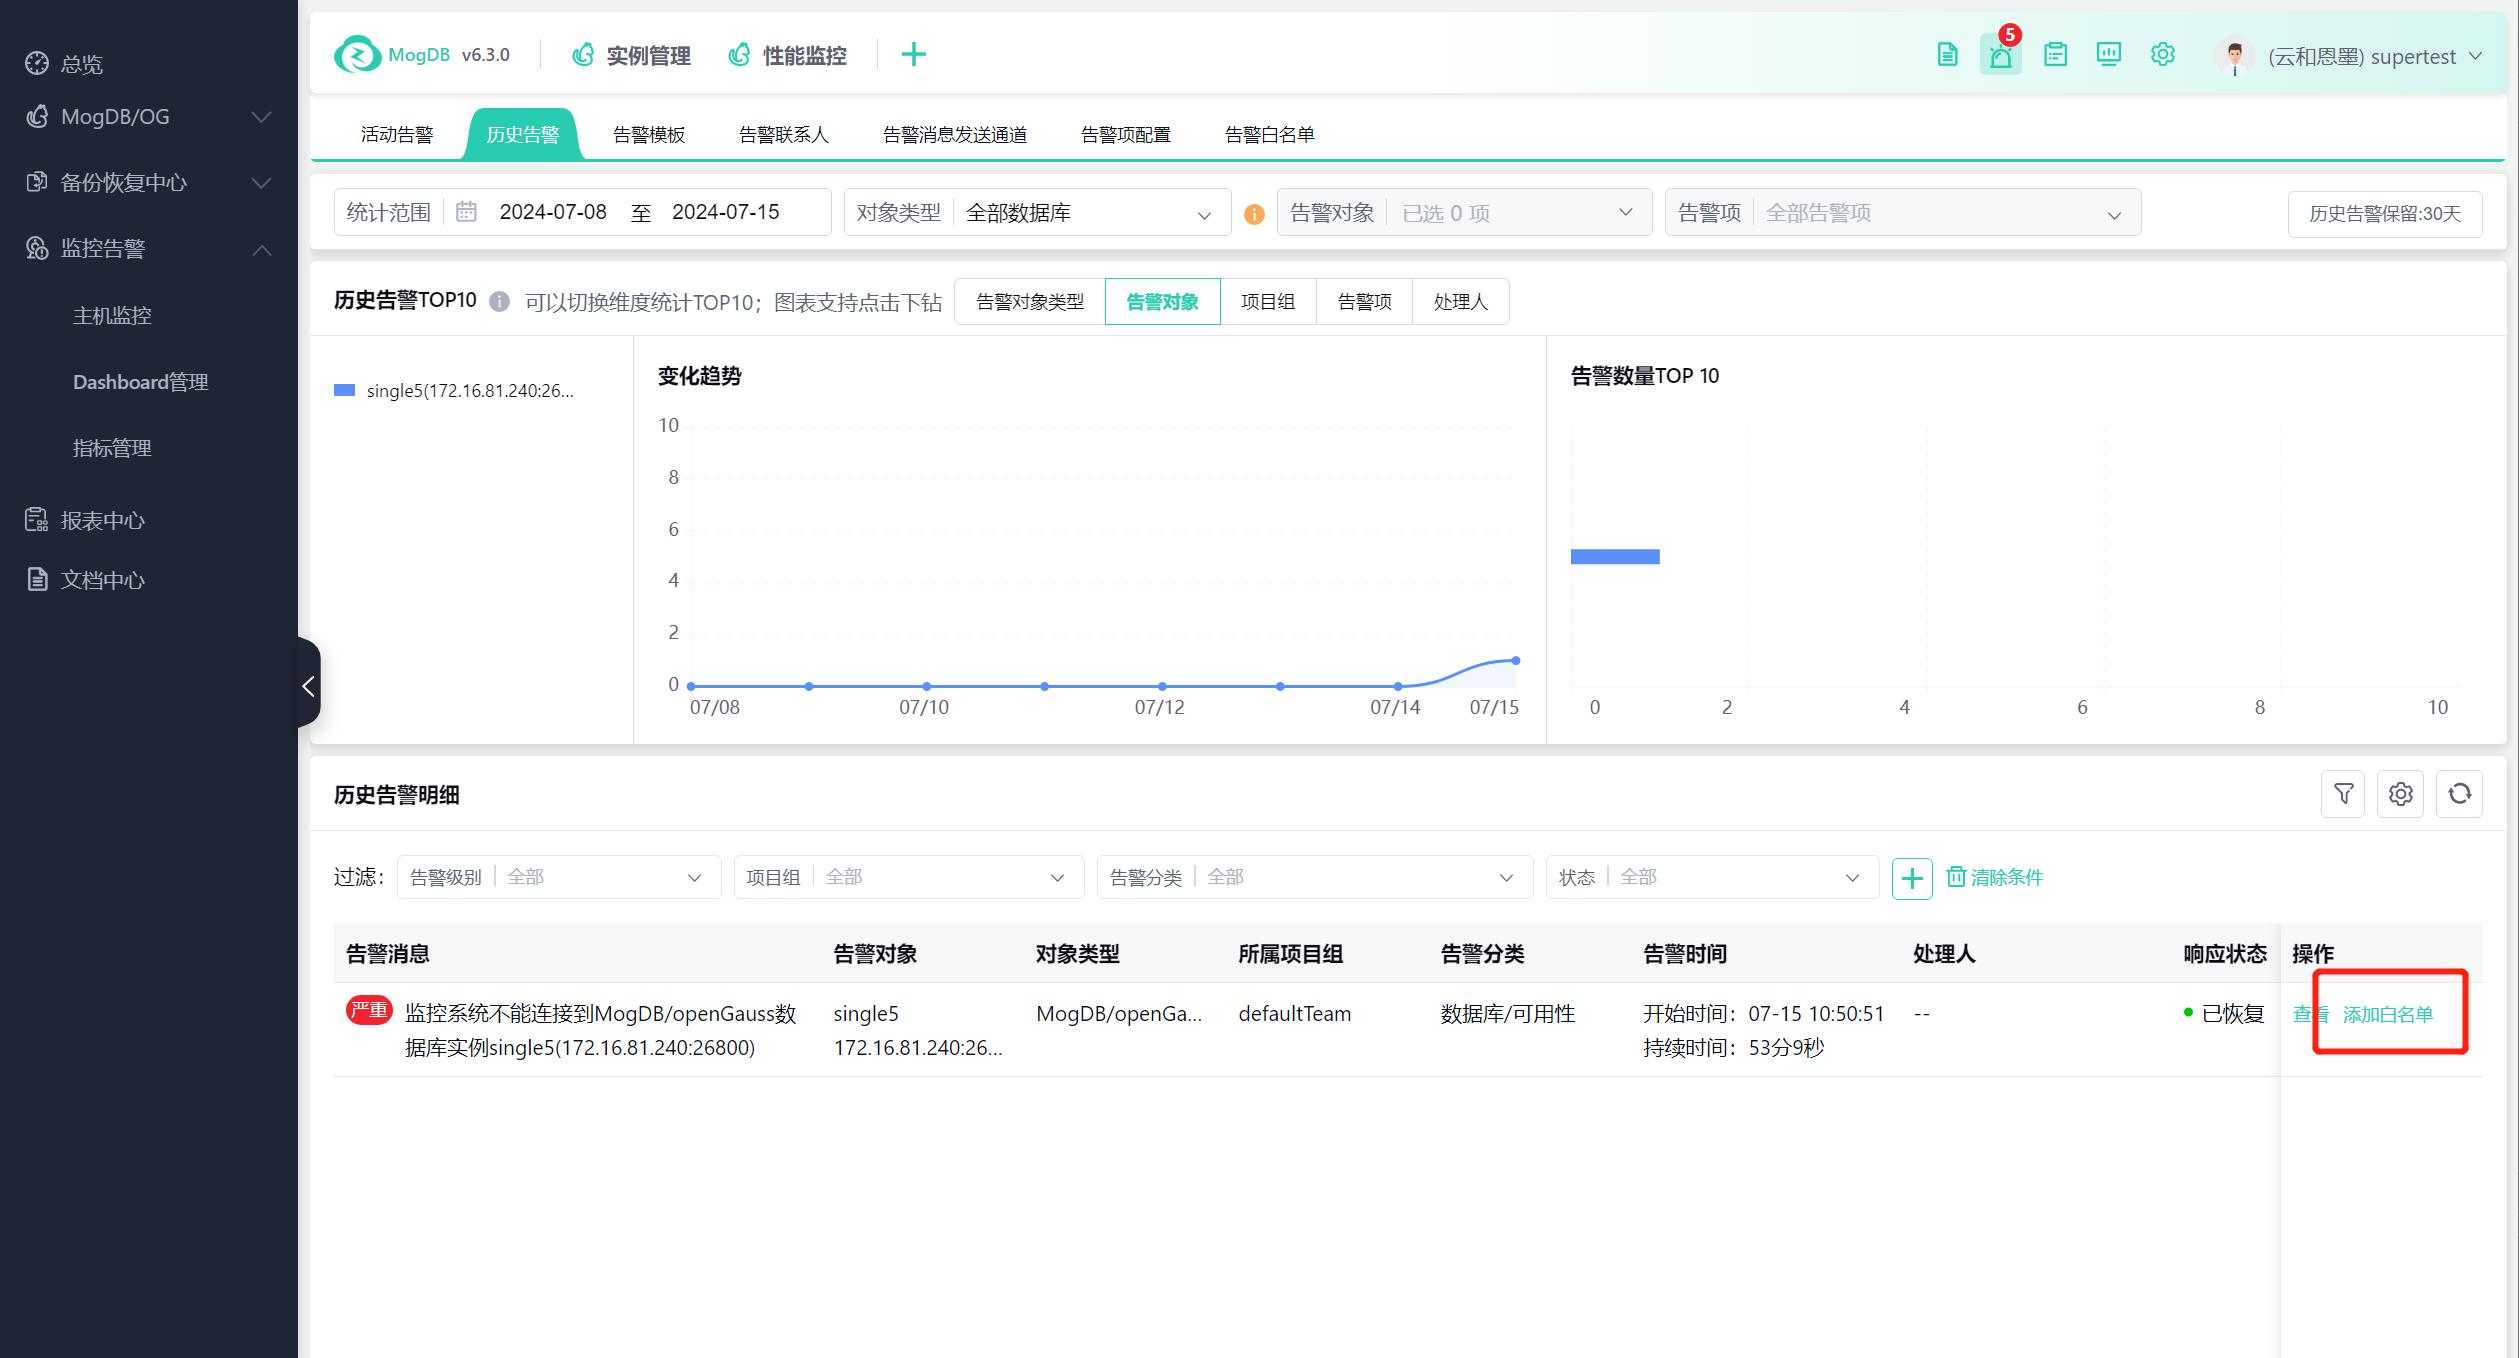Switch to the 告警消息发送通道 tab

point(955,134)
